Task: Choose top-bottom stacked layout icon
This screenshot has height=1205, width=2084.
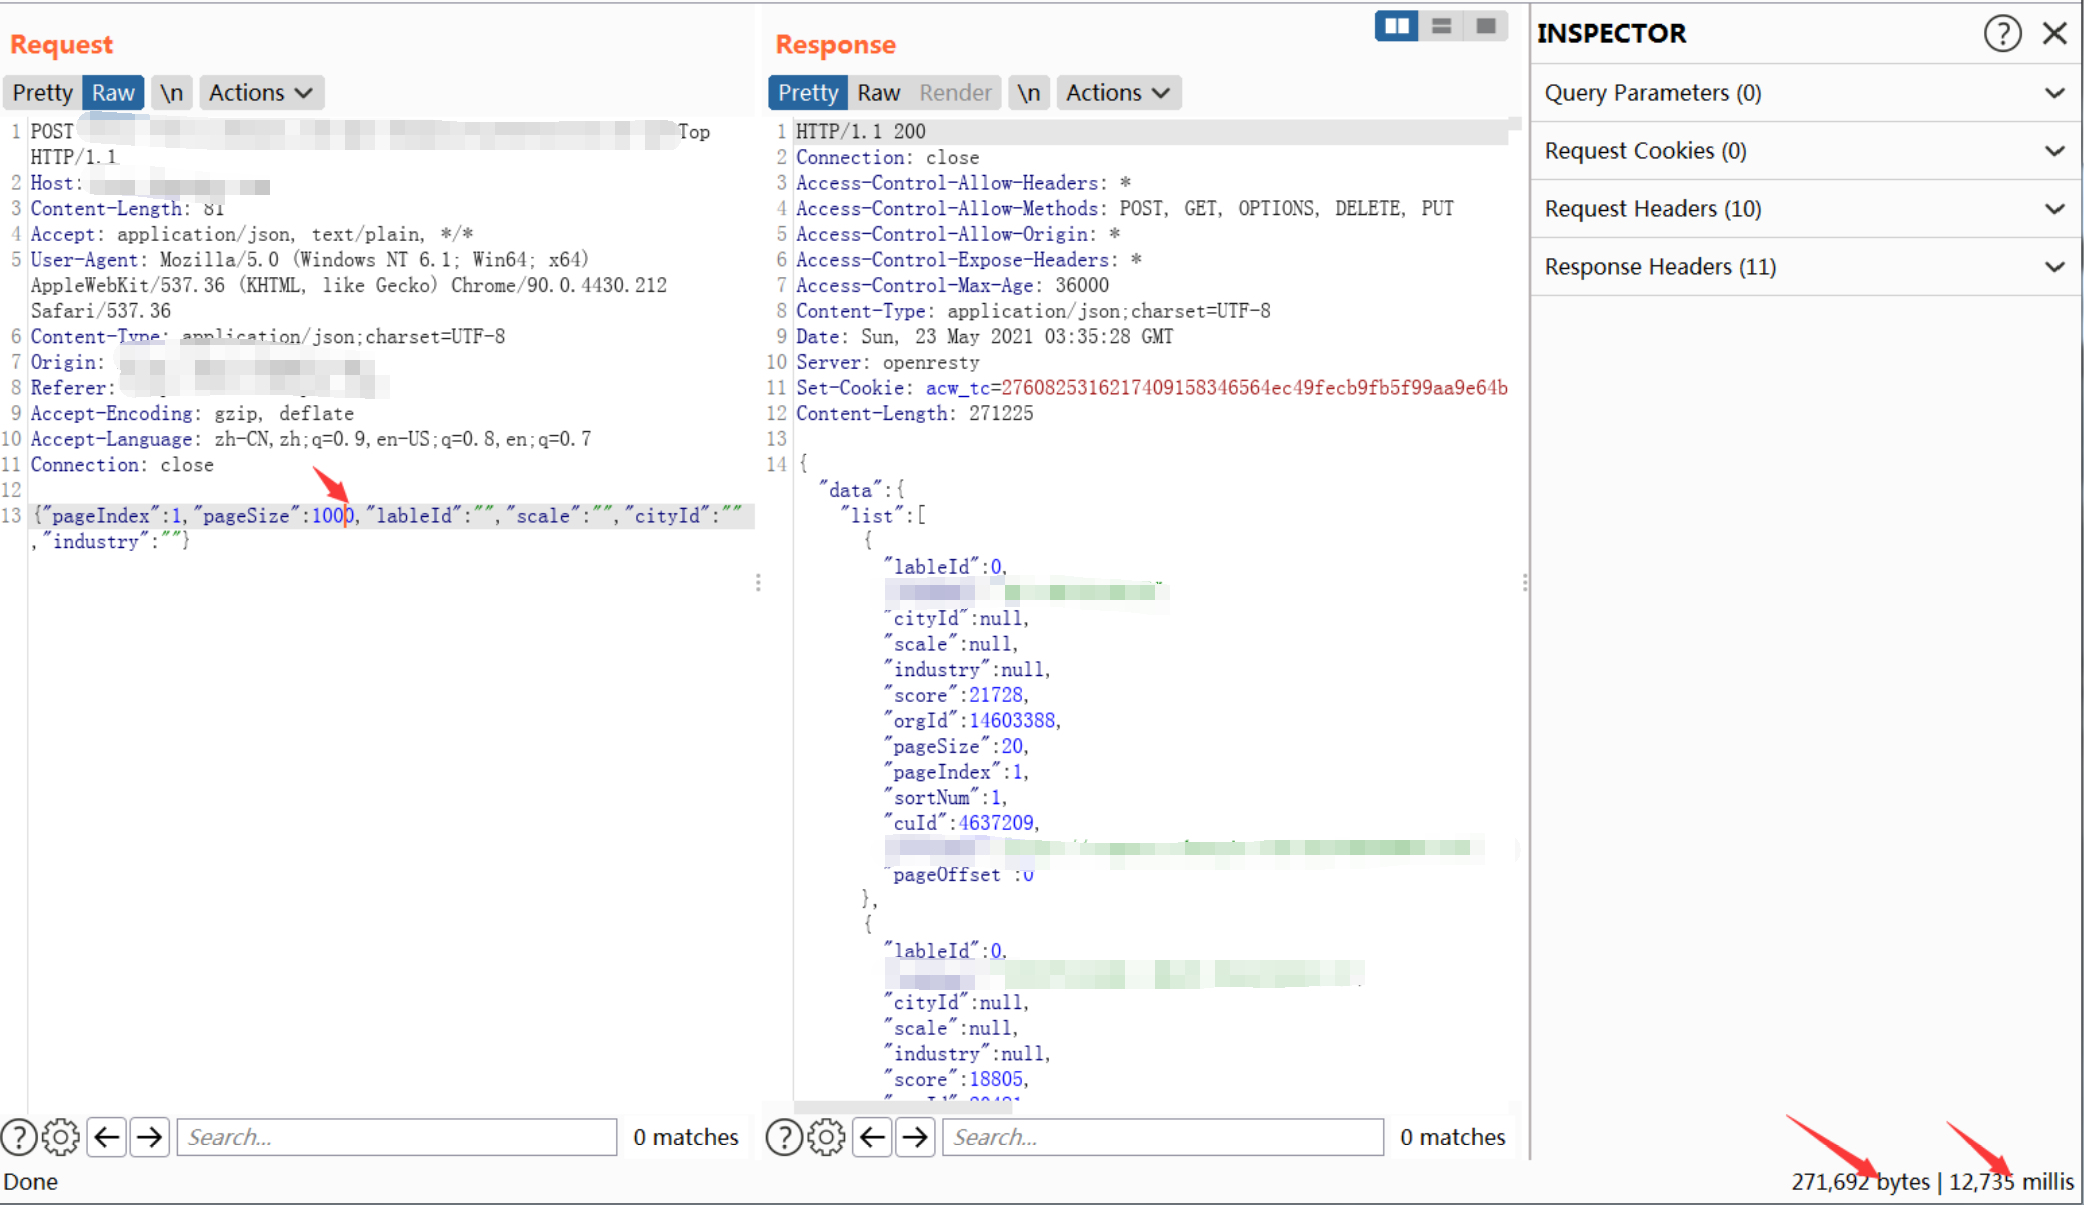Action: click(1441, 26)
